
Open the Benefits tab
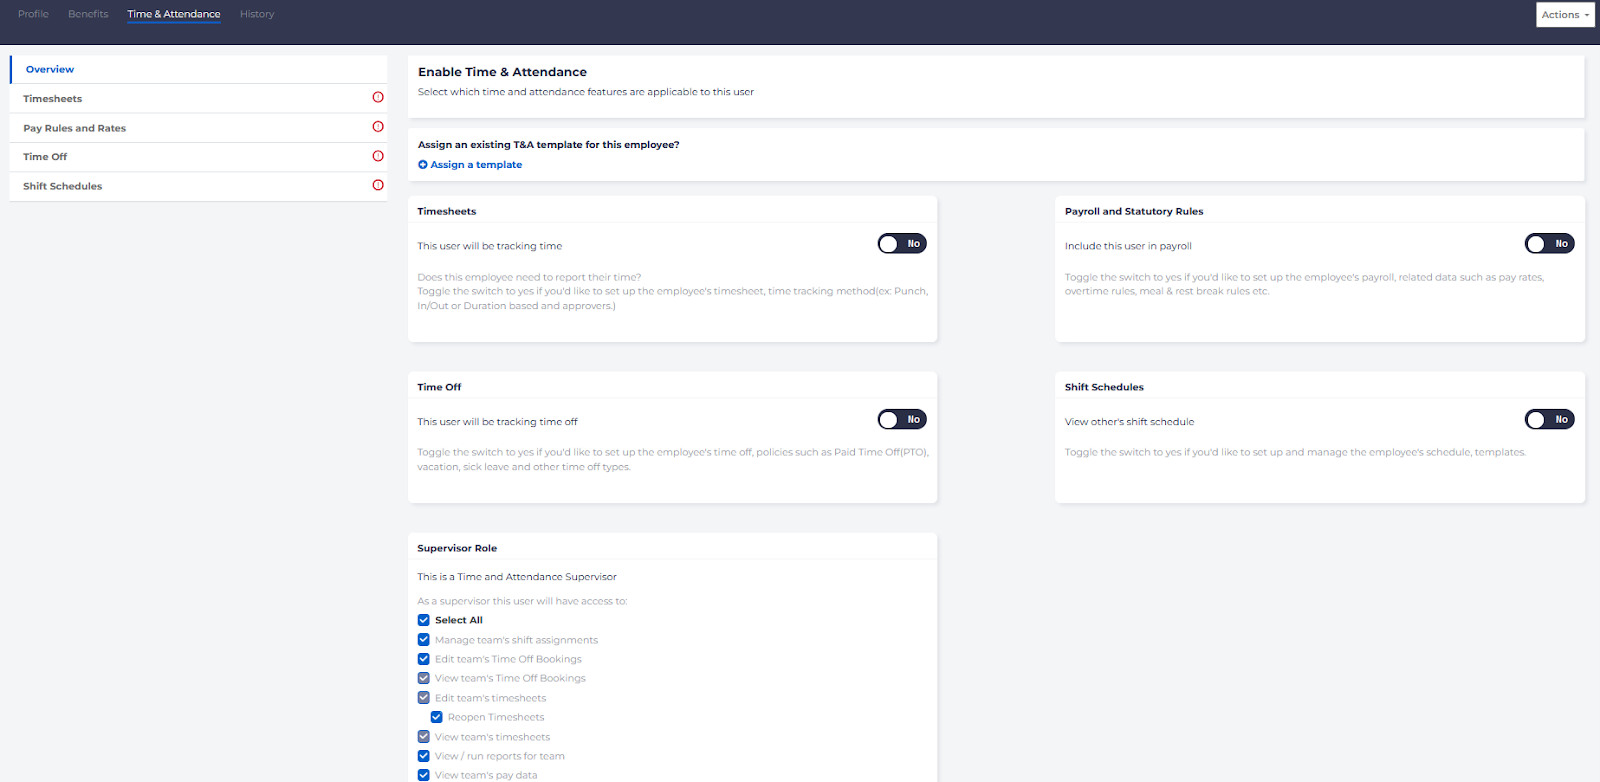[x=88, y=14]
